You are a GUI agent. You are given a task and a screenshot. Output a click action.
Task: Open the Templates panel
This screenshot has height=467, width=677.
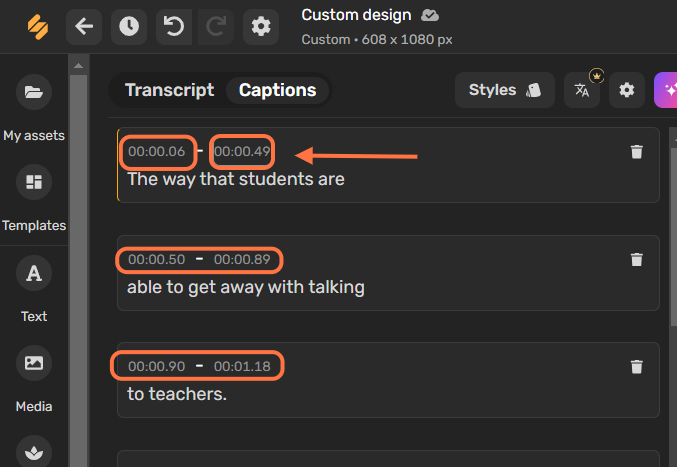34,182
